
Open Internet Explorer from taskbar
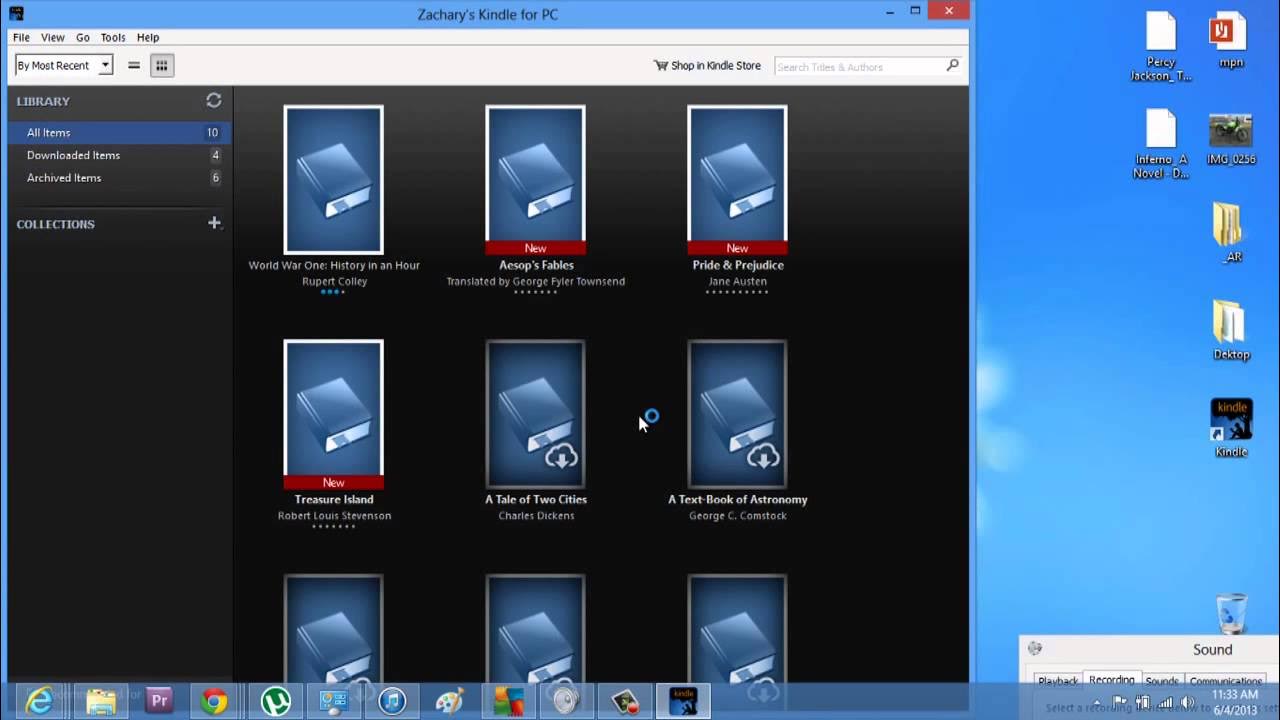point(39,701)
